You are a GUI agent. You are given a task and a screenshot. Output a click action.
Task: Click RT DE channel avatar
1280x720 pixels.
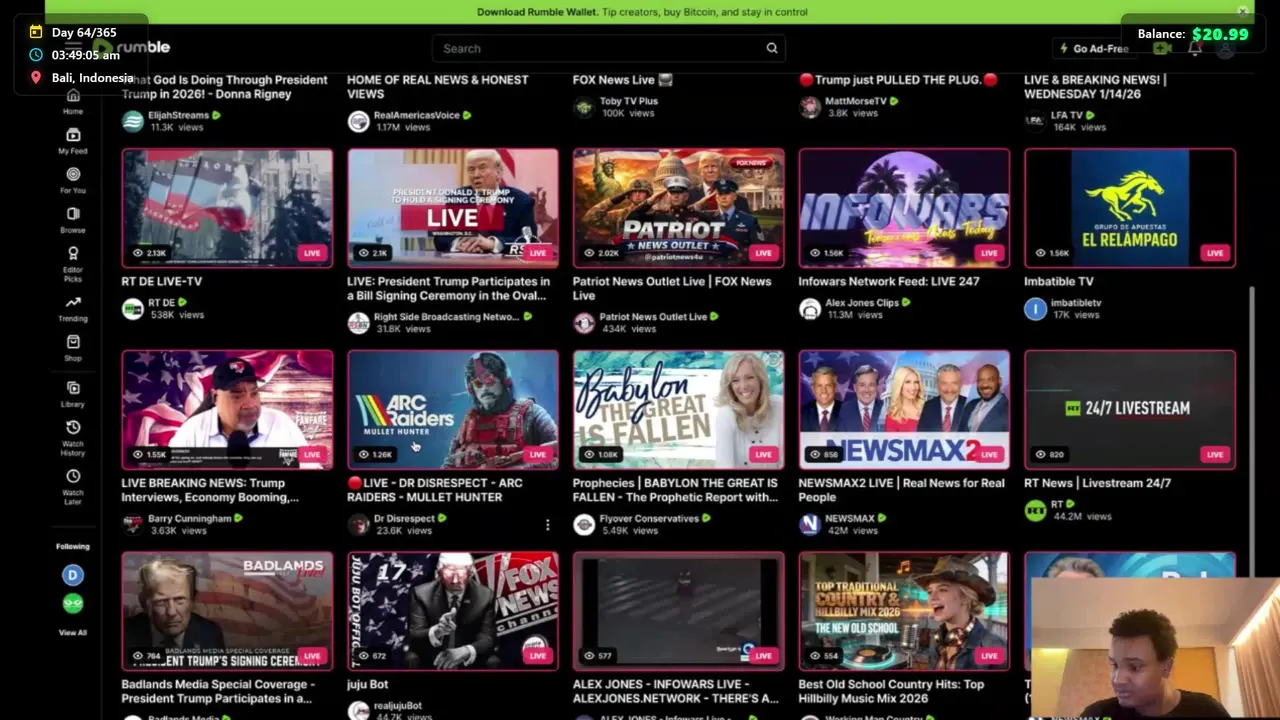click(132, 309)
